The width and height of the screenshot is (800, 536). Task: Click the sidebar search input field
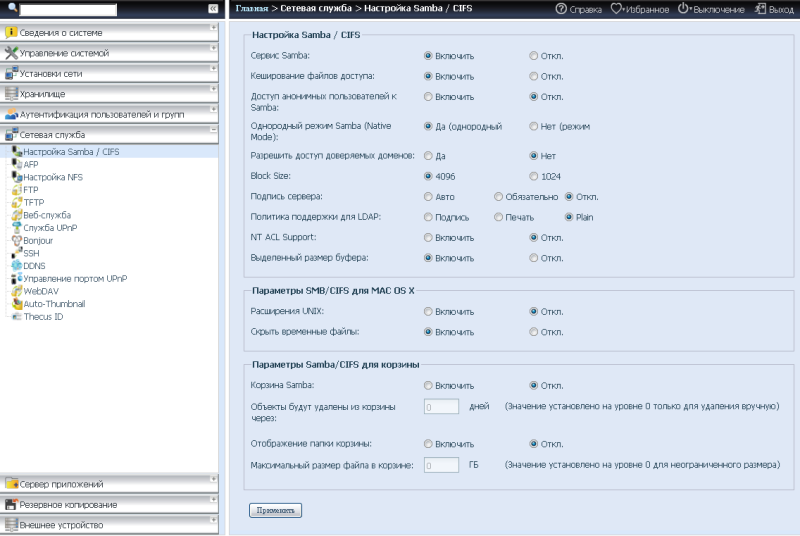tap(68, 9)
